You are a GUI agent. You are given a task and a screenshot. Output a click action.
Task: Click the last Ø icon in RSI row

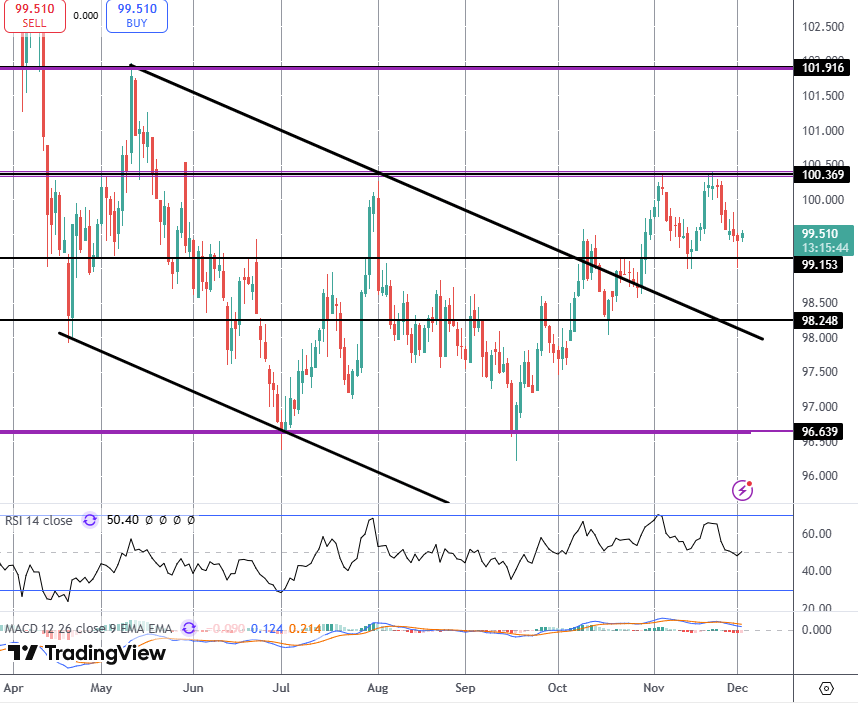click(191, 520)
